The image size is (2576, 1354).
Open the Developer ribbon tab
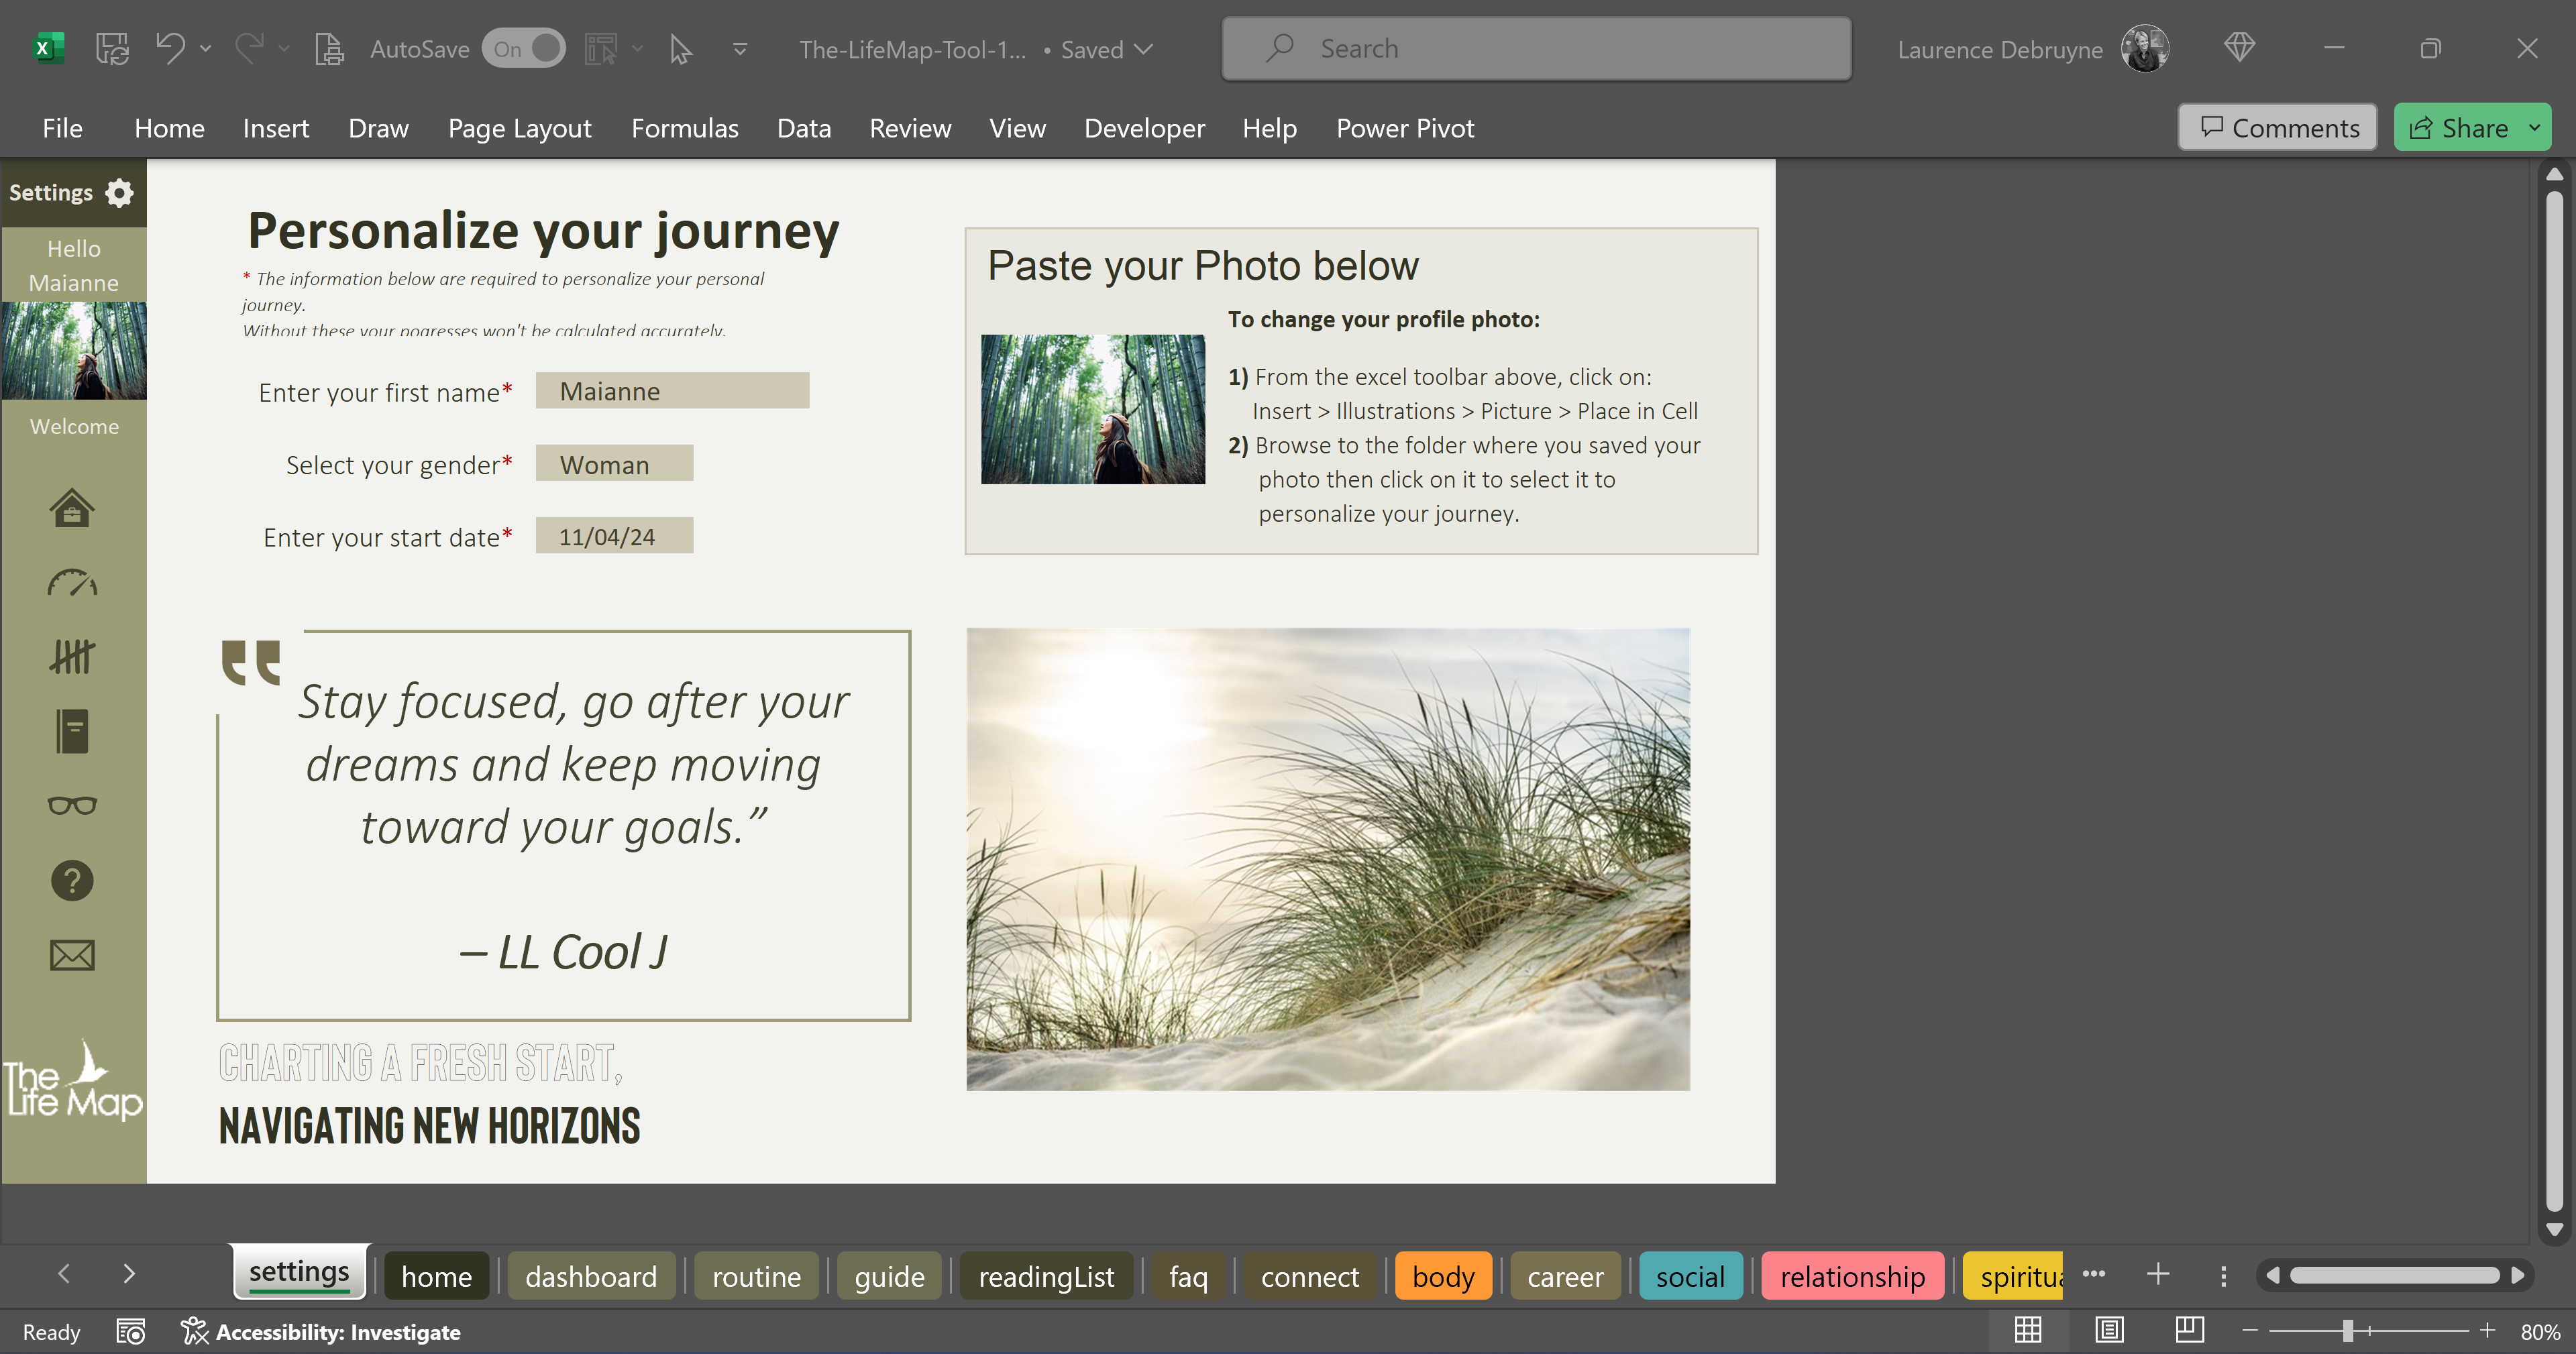click(x=1144, y=128)
